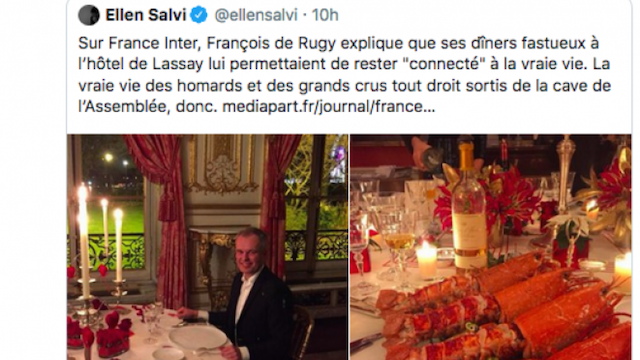Follow the mediapart.fr/journal/france link

[x=329, y=107]
